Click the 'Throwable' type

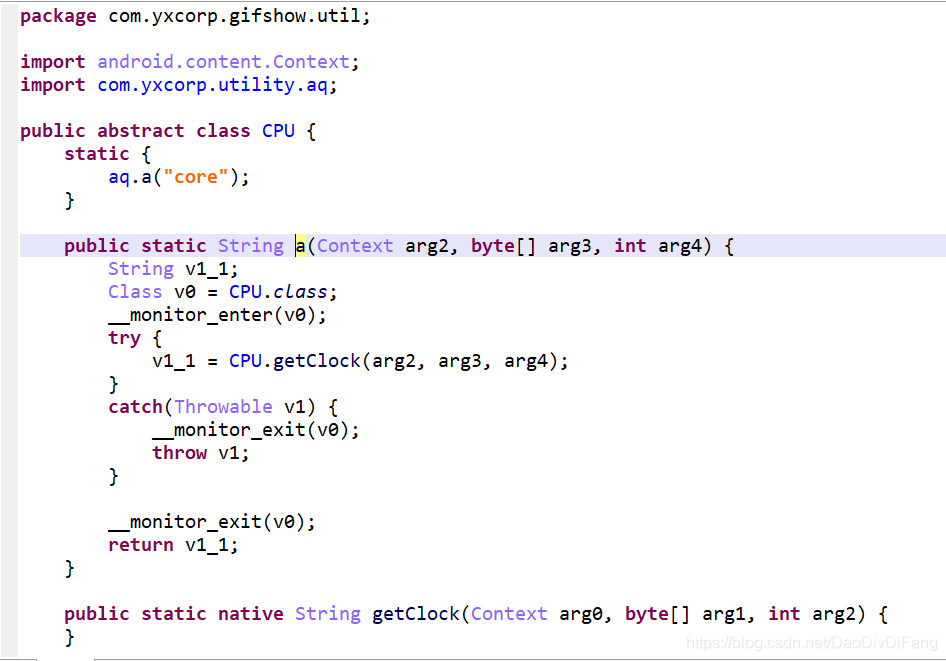click(223, 407)
